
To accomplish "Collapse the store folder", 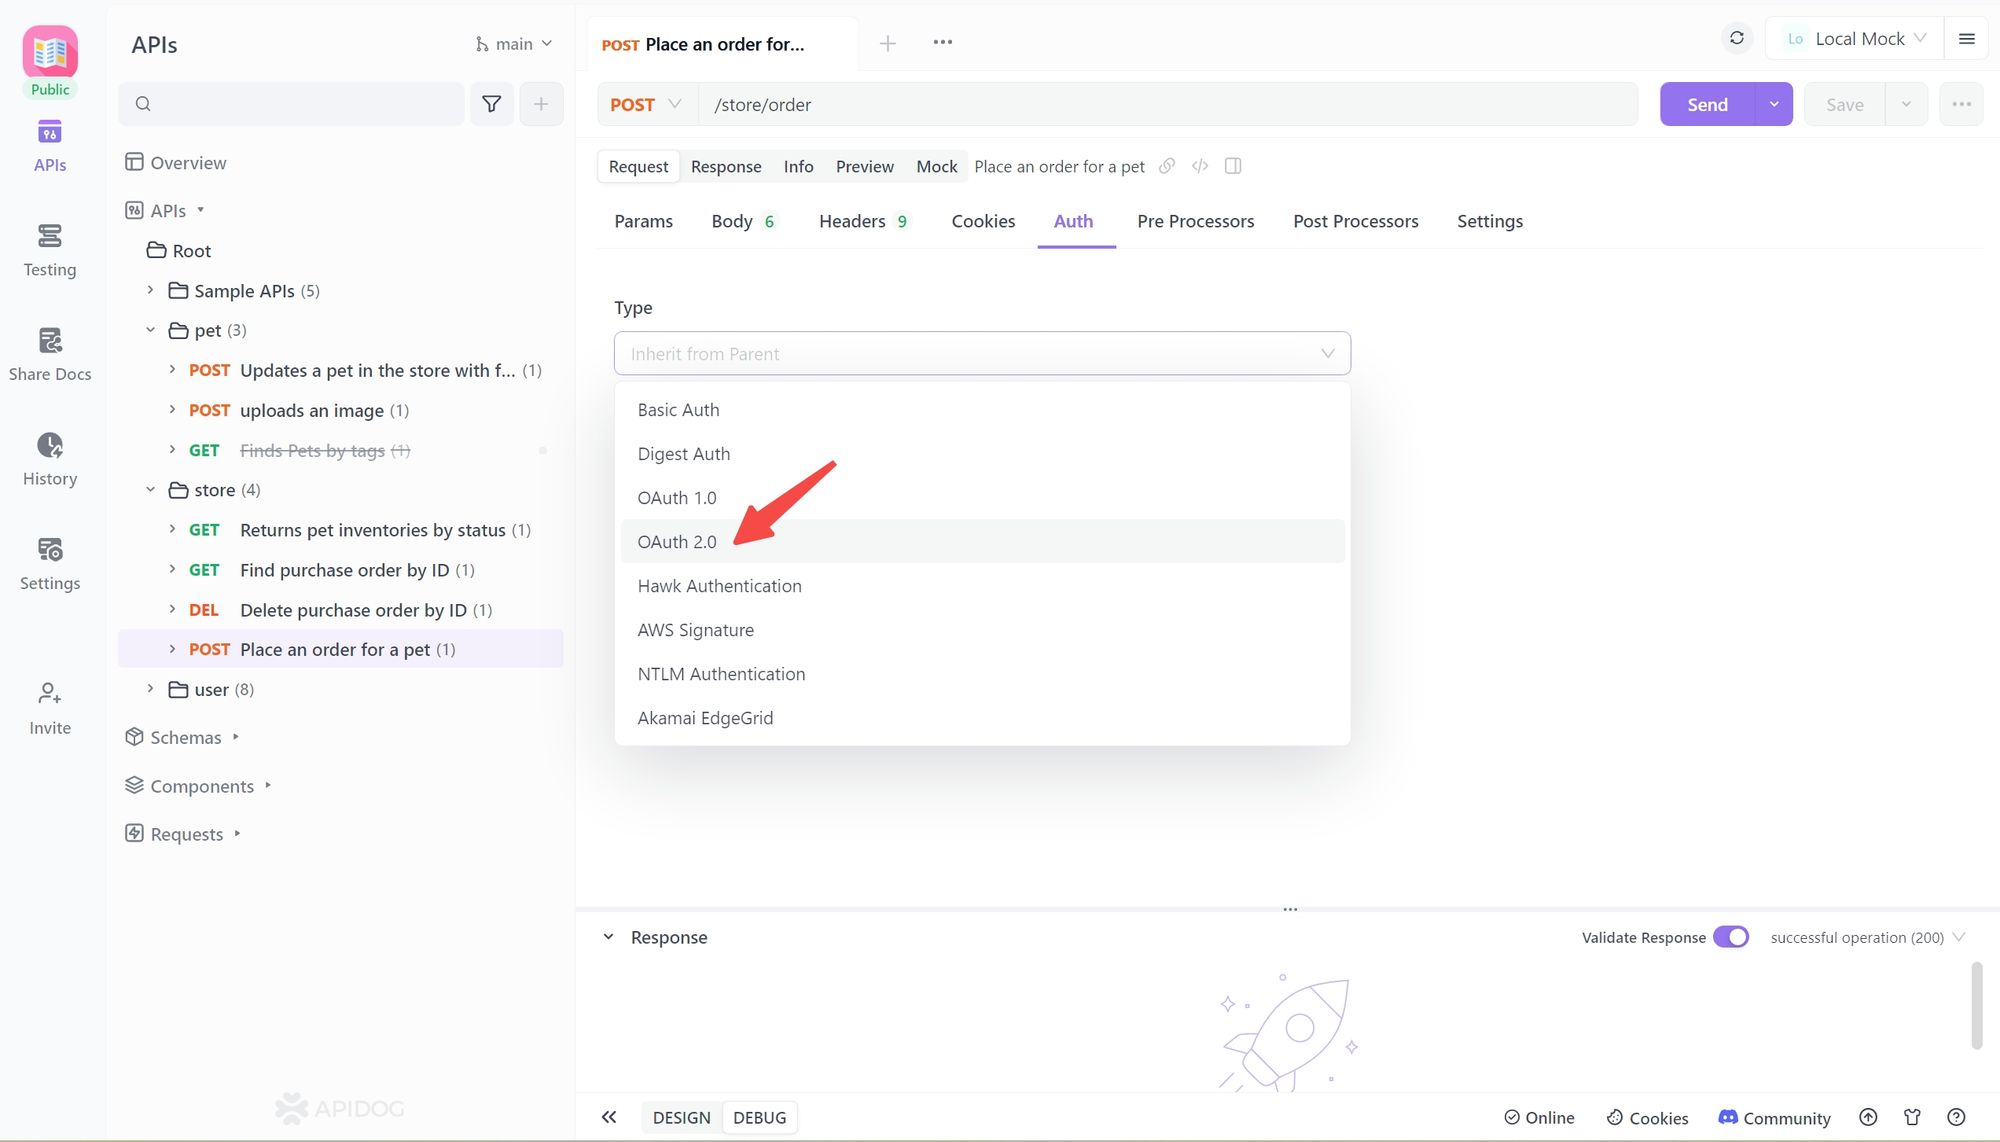I will point(150,490).
